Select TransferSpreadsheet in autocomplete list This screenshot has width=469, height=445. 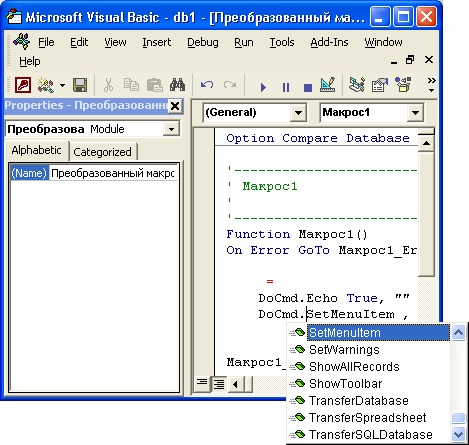368,418
